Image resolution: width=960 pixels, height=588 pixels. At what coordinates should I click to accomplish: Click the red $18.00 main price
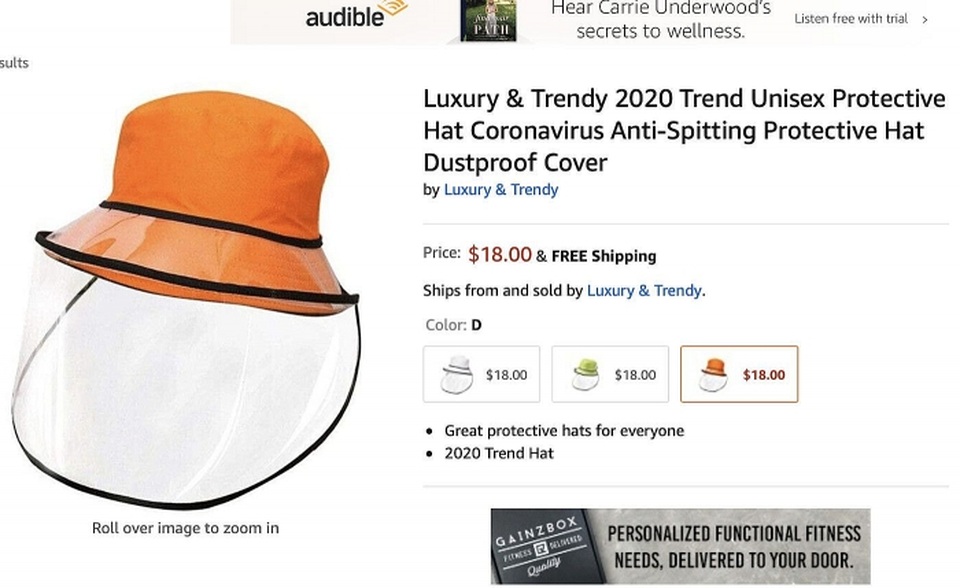click(x=499, y=254)
